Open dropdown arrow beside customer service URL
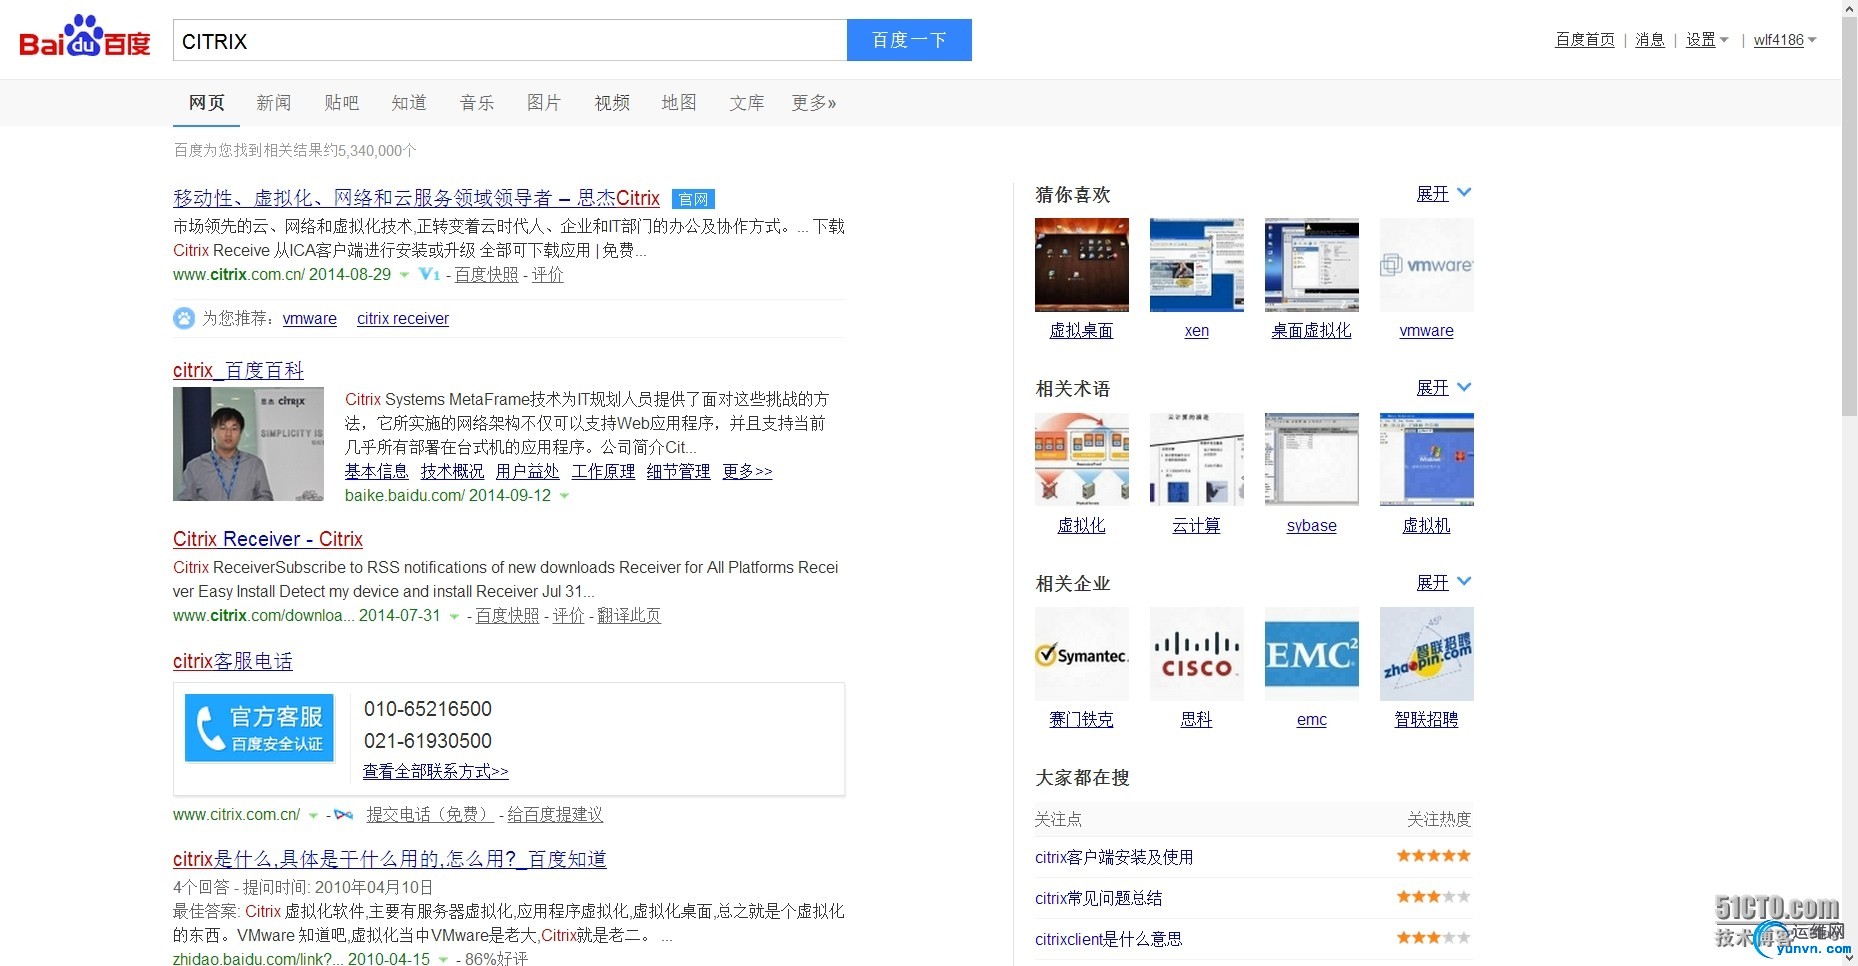The image size is (1858, 966). pos(313,815)
